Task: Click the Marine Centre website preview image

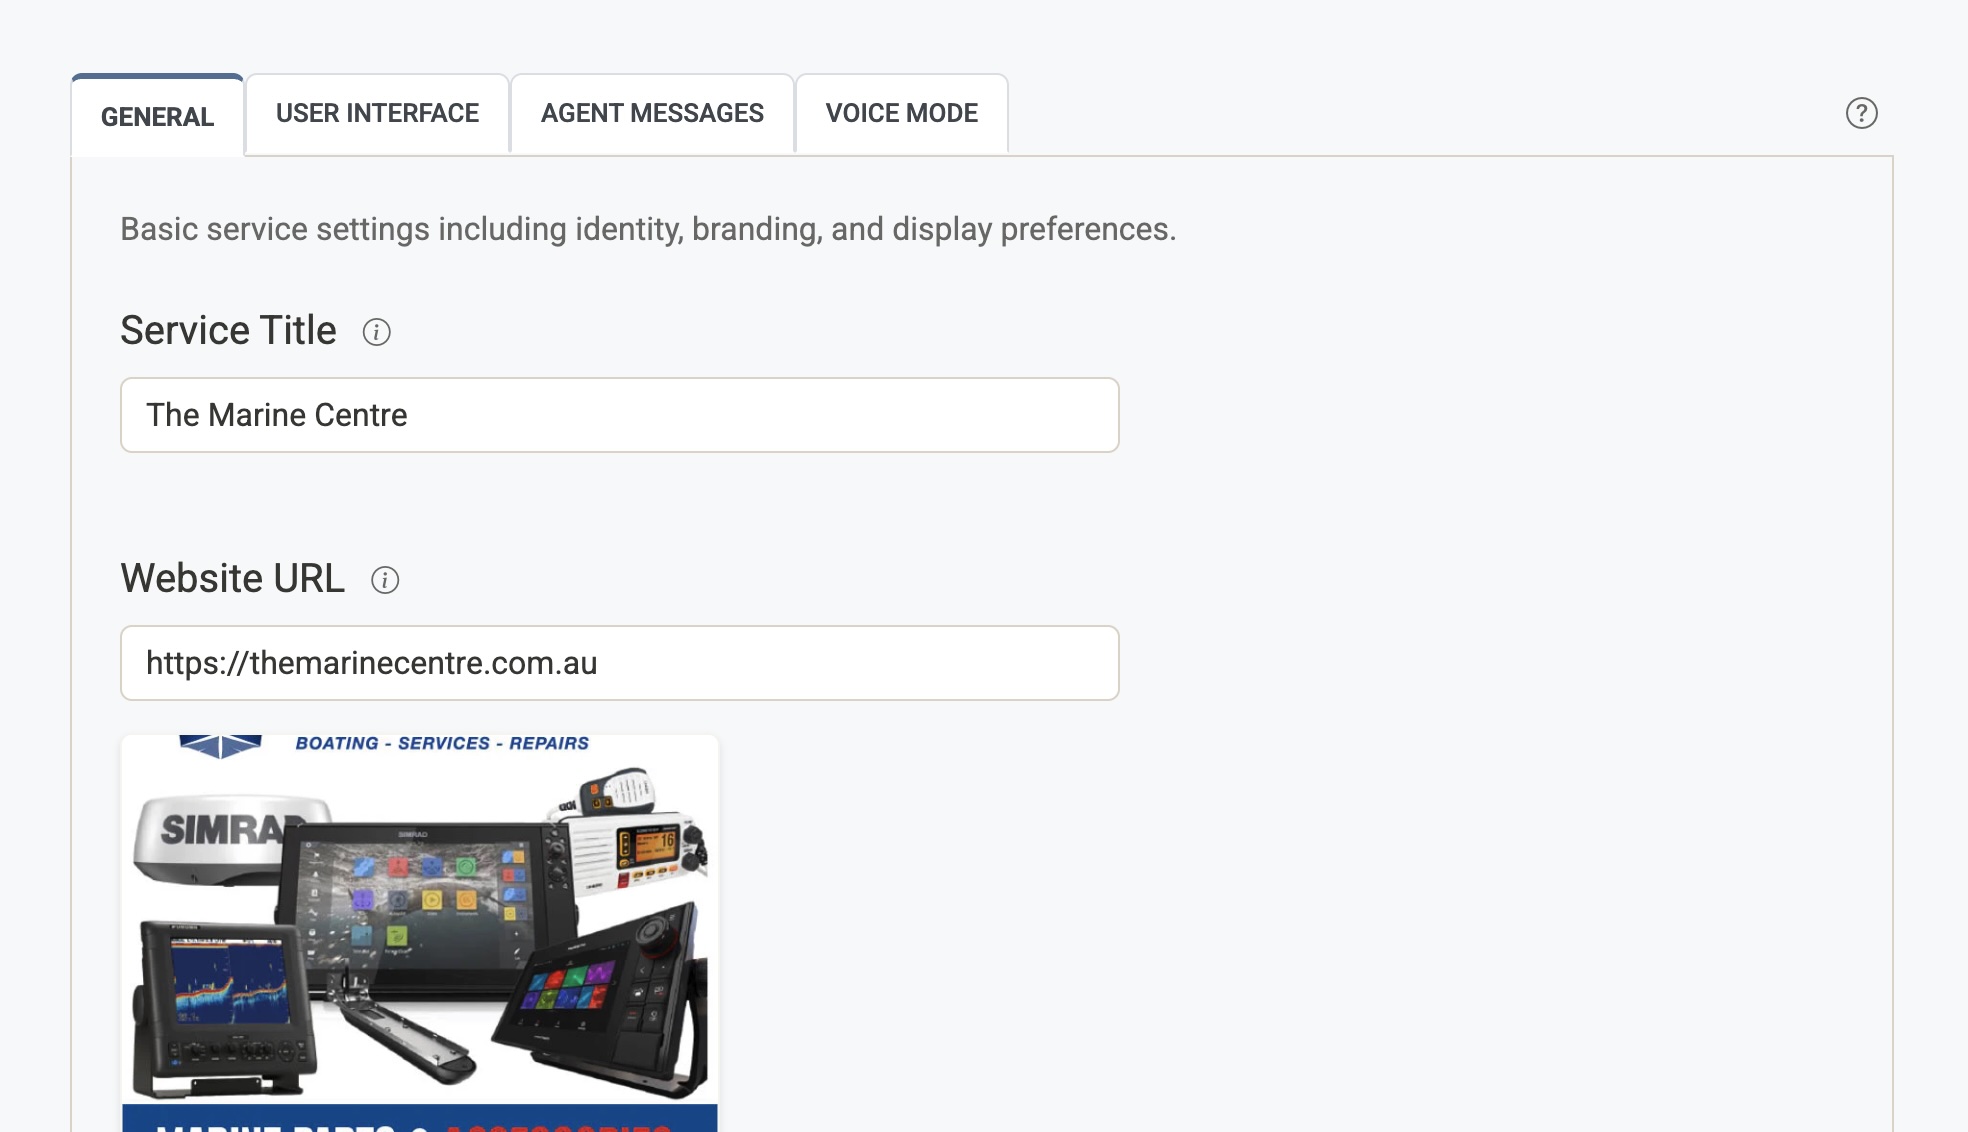Action: point(419,930)
